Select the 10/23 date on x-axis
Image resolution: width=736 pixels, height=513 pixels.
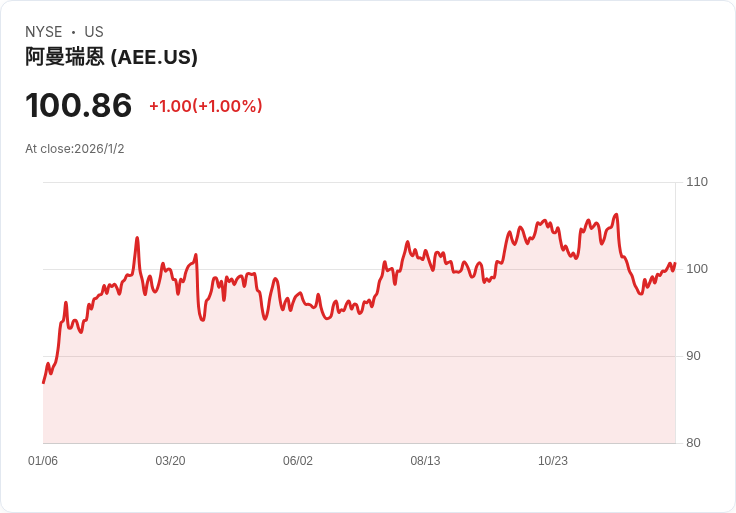pos(553,461)
